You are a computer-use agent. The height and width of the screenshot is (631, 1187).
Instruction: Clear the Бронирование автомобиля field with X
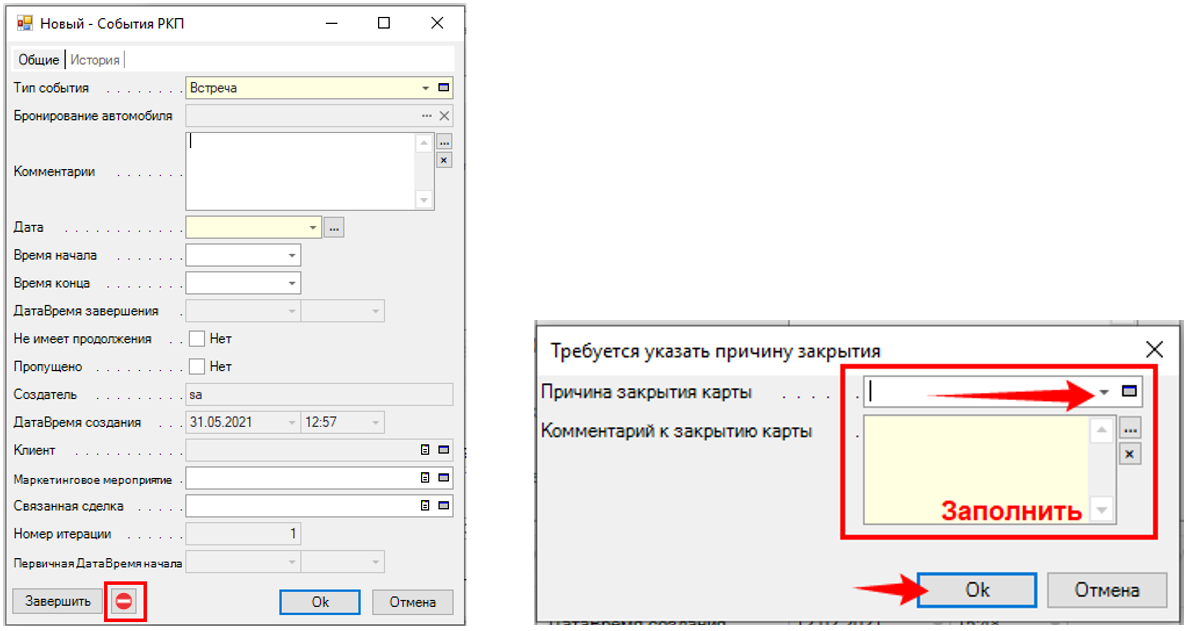tap(444, 116)
